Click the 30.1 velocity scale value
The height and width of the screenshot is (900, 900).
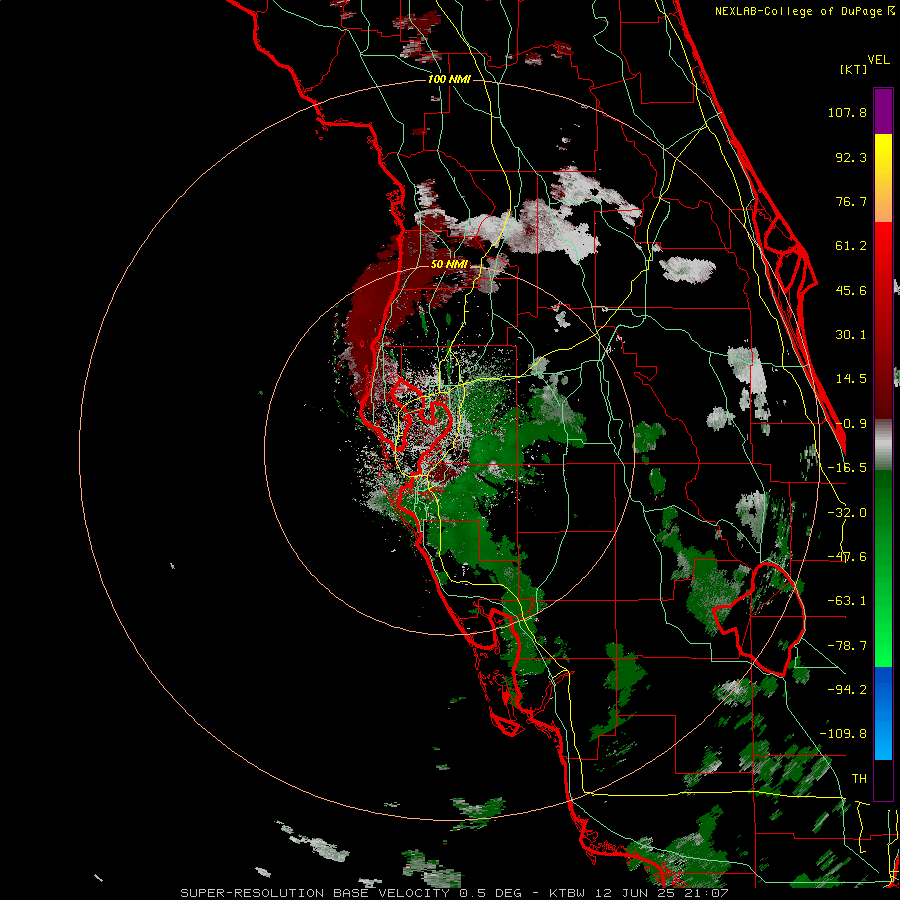(851, 335)
